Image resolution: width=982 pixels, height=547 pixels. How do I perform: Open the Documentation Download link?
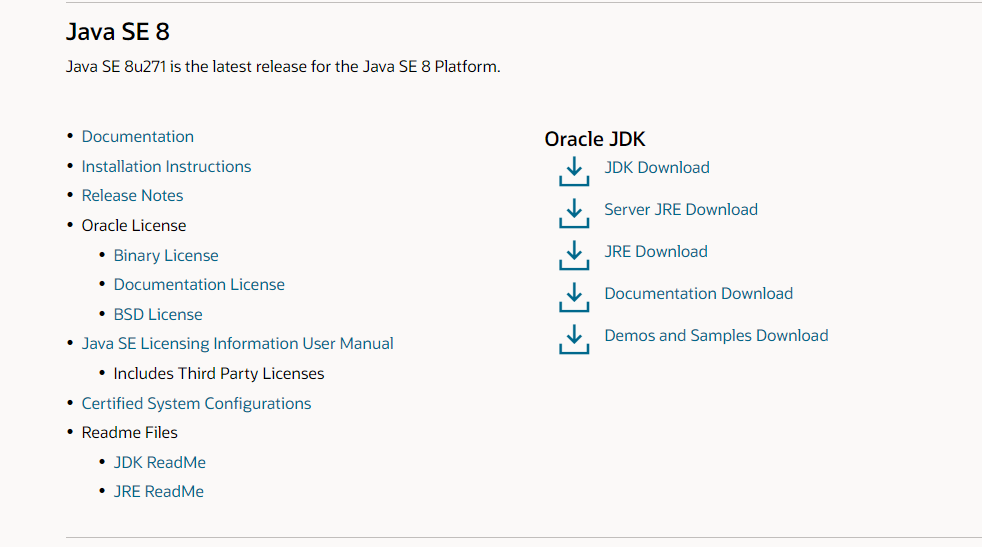pyautogui.click(x=698, y=293)
